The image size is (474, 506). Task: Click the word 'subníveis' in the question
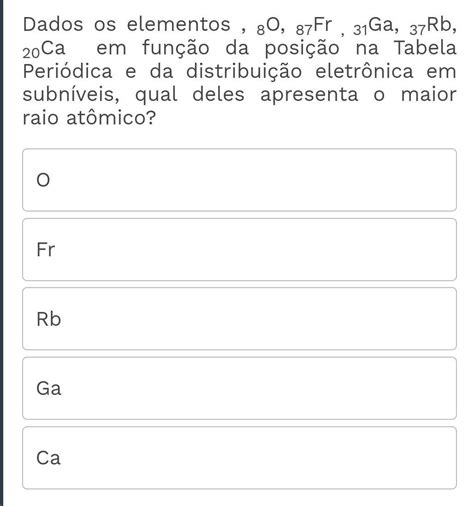click(x=68, y=94)
